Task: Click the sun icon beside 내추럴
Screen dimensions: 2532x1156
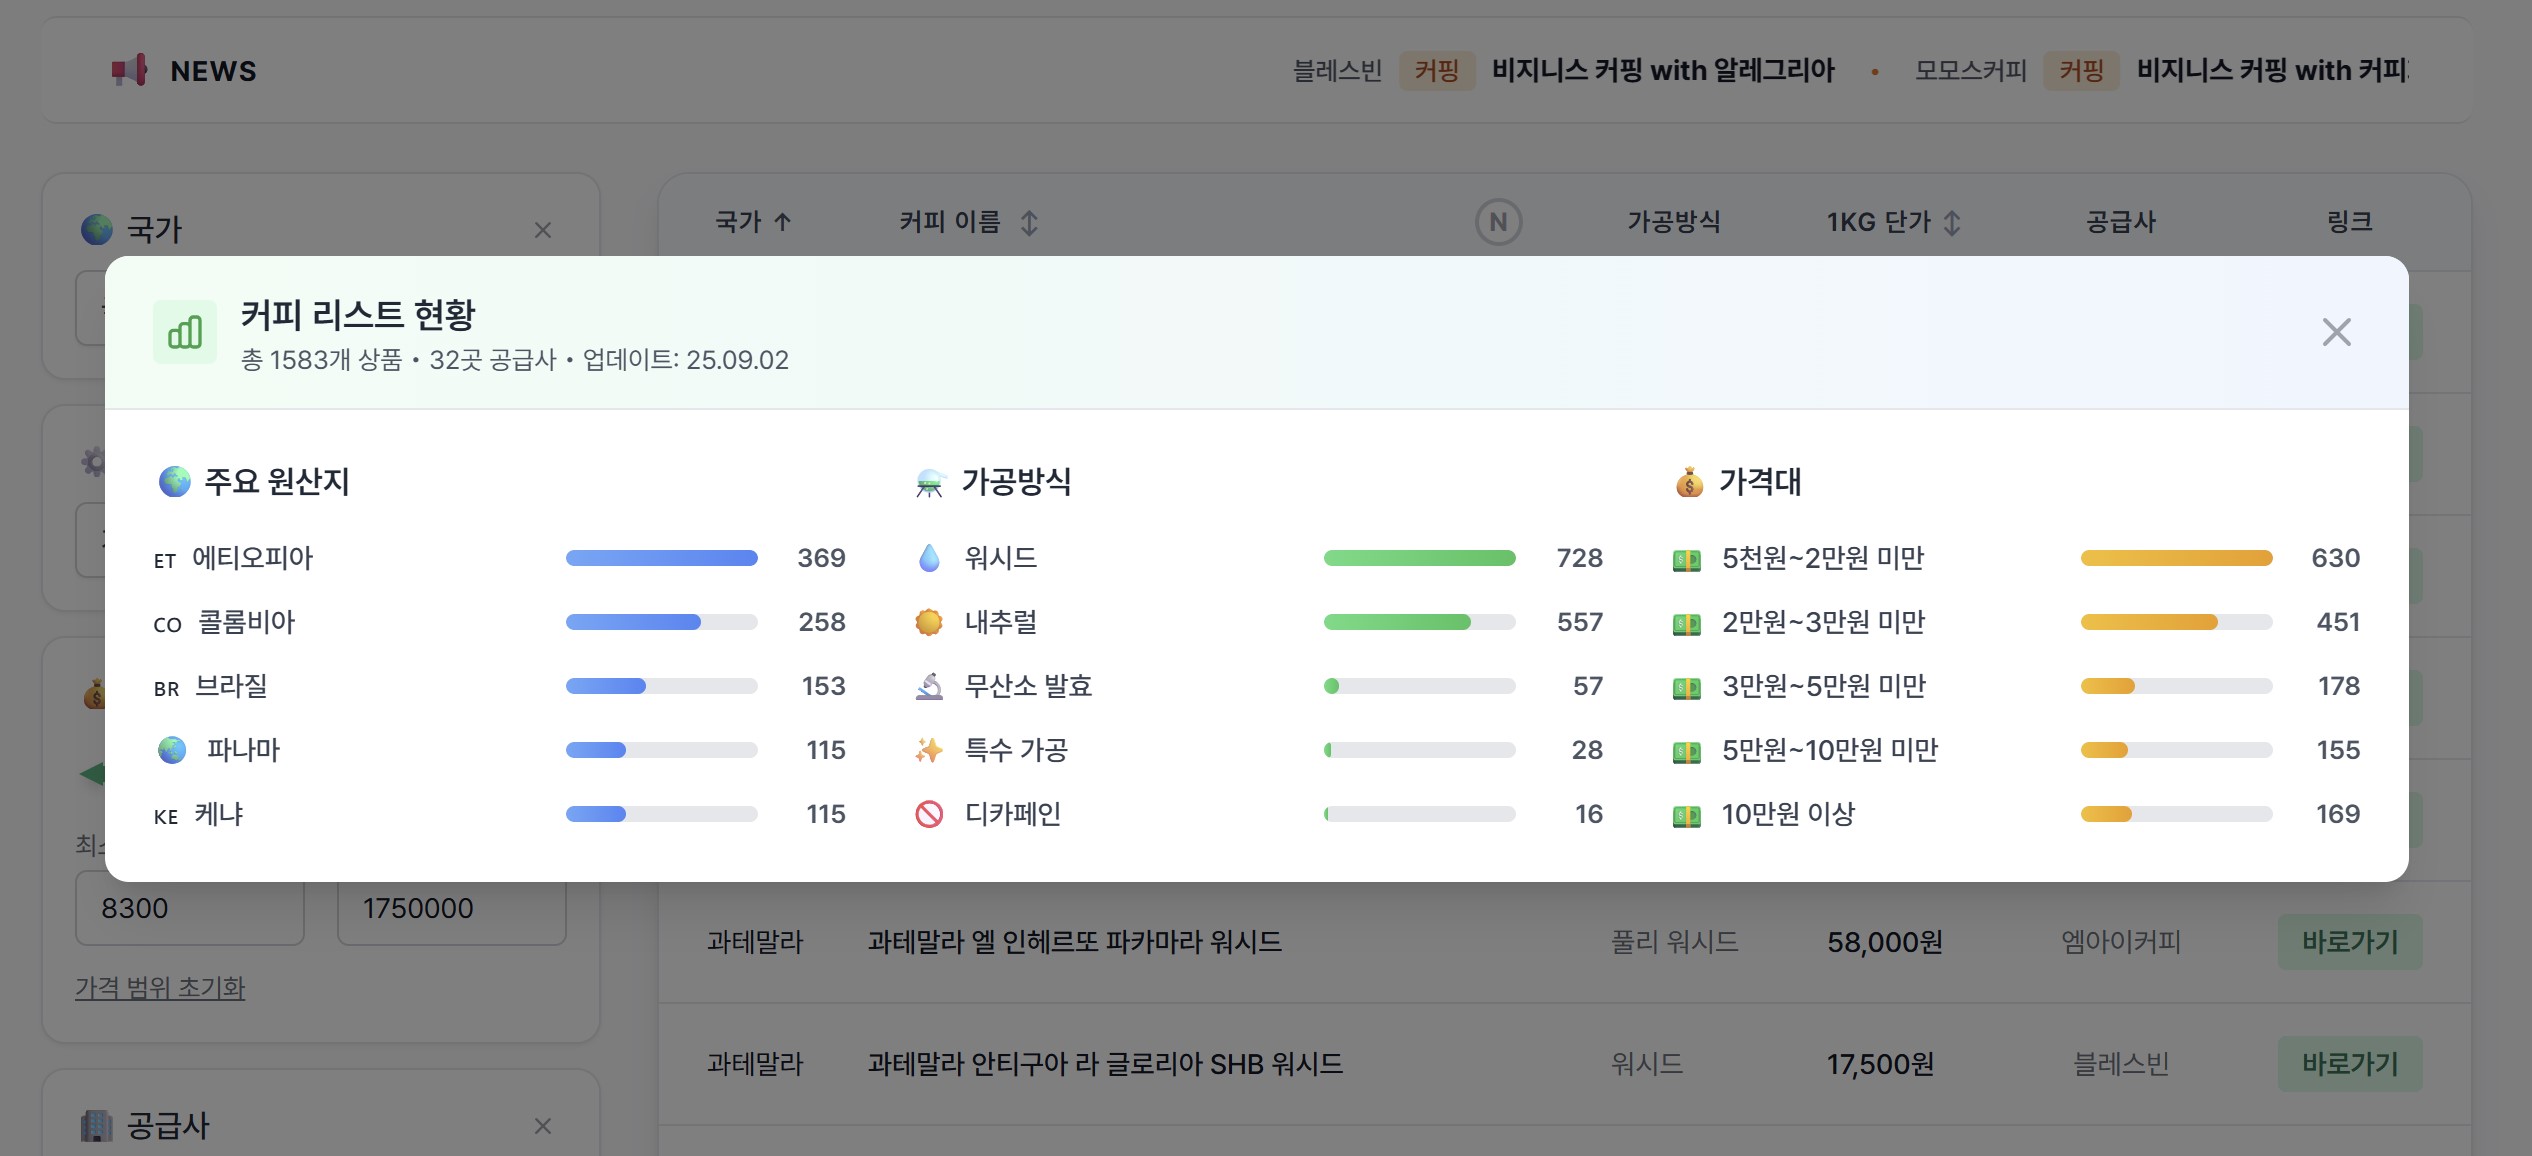Action: click(x=931, y=622)
